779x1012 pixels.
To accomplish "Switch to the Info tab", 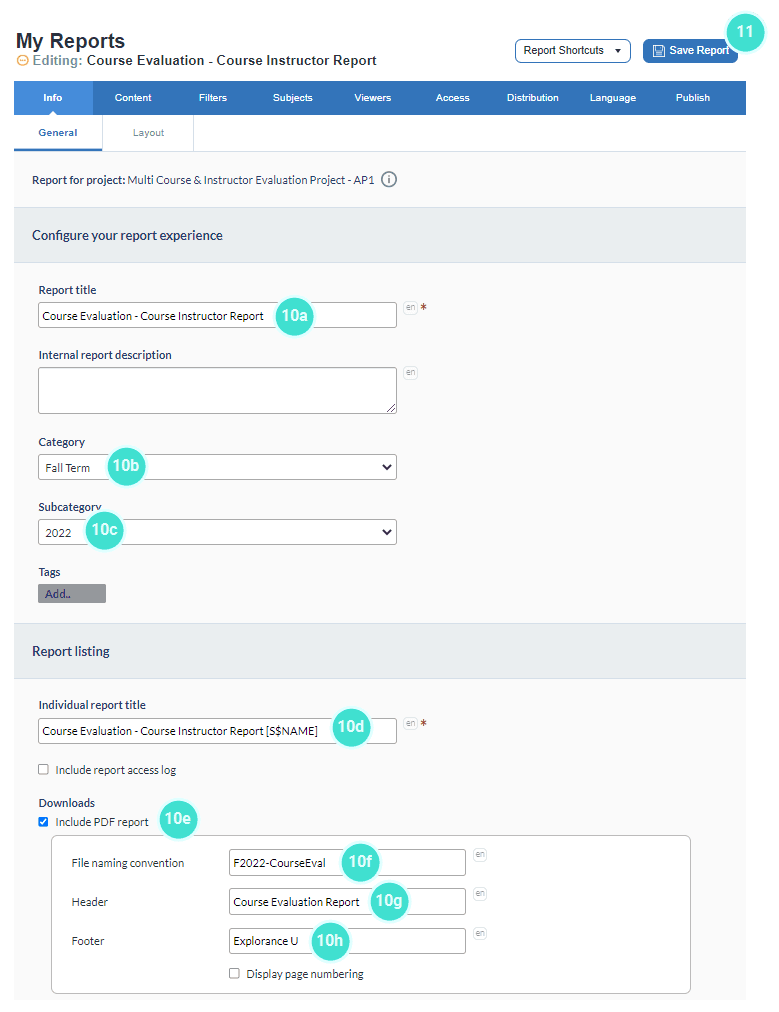I will tap(53, 98).
